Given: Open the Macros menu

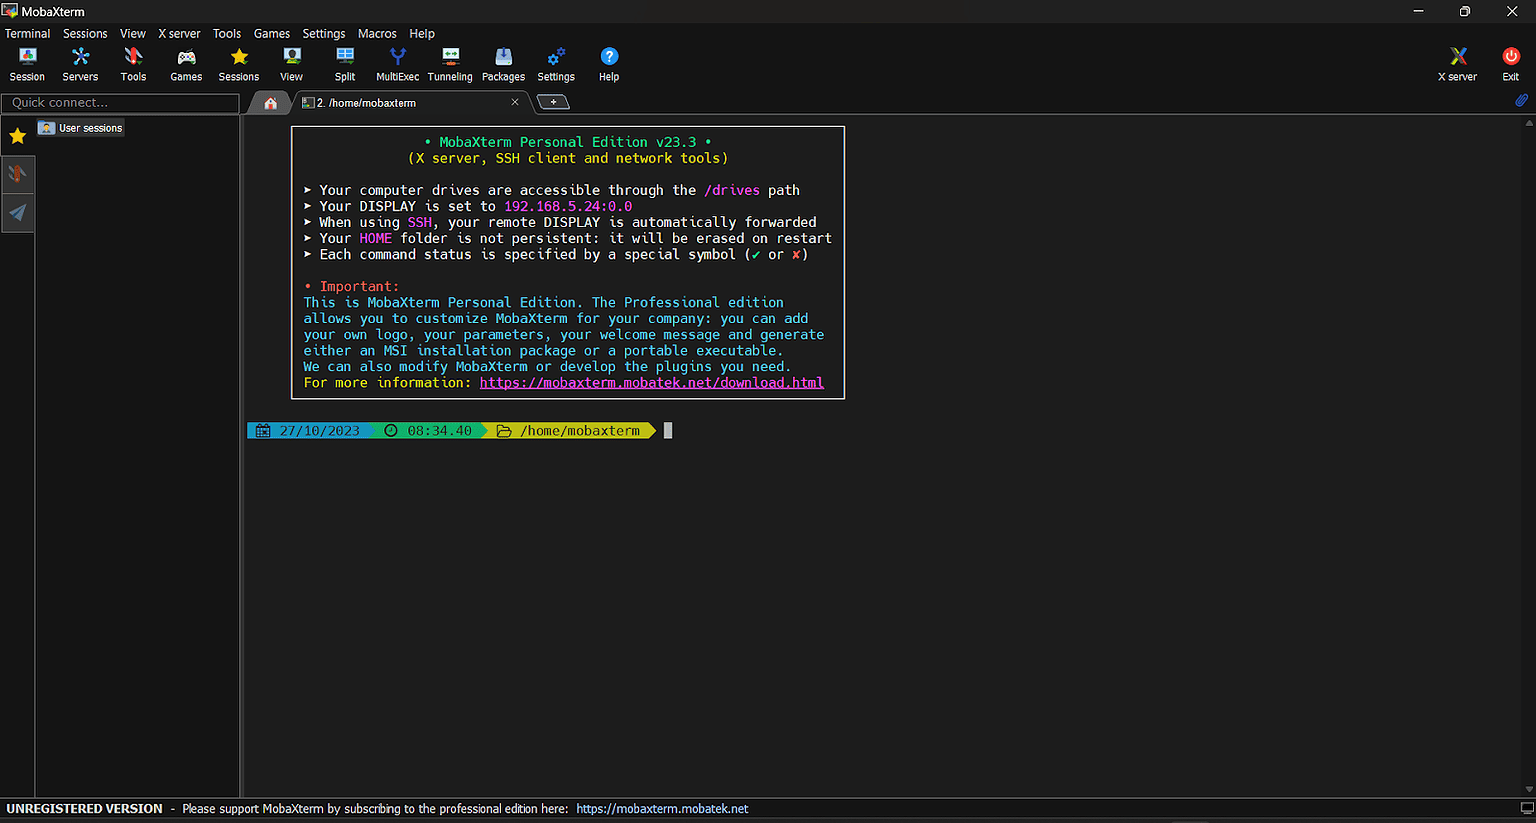Looking at the screenshot, I should (377, 33).
